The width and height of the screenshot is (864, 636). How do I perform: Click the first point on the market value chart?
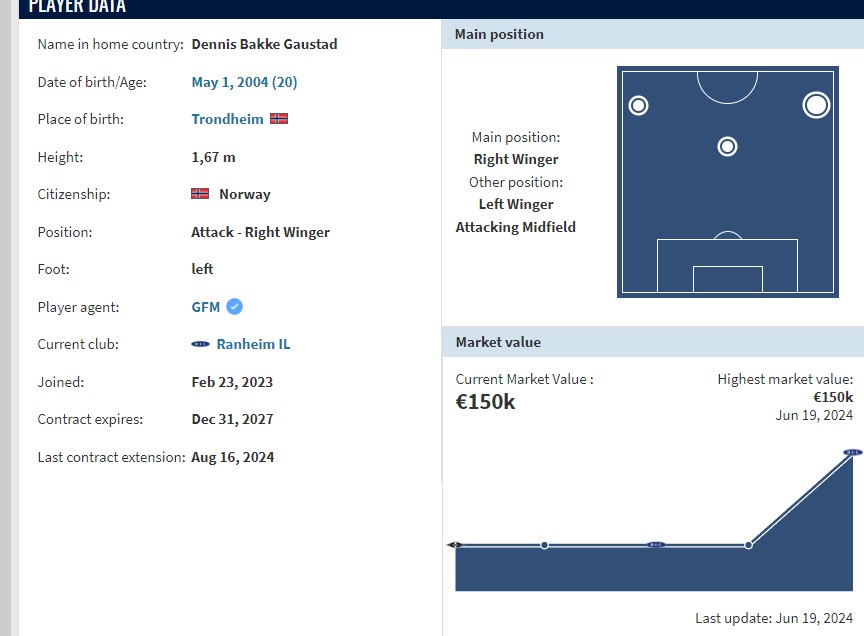[455, 545]
